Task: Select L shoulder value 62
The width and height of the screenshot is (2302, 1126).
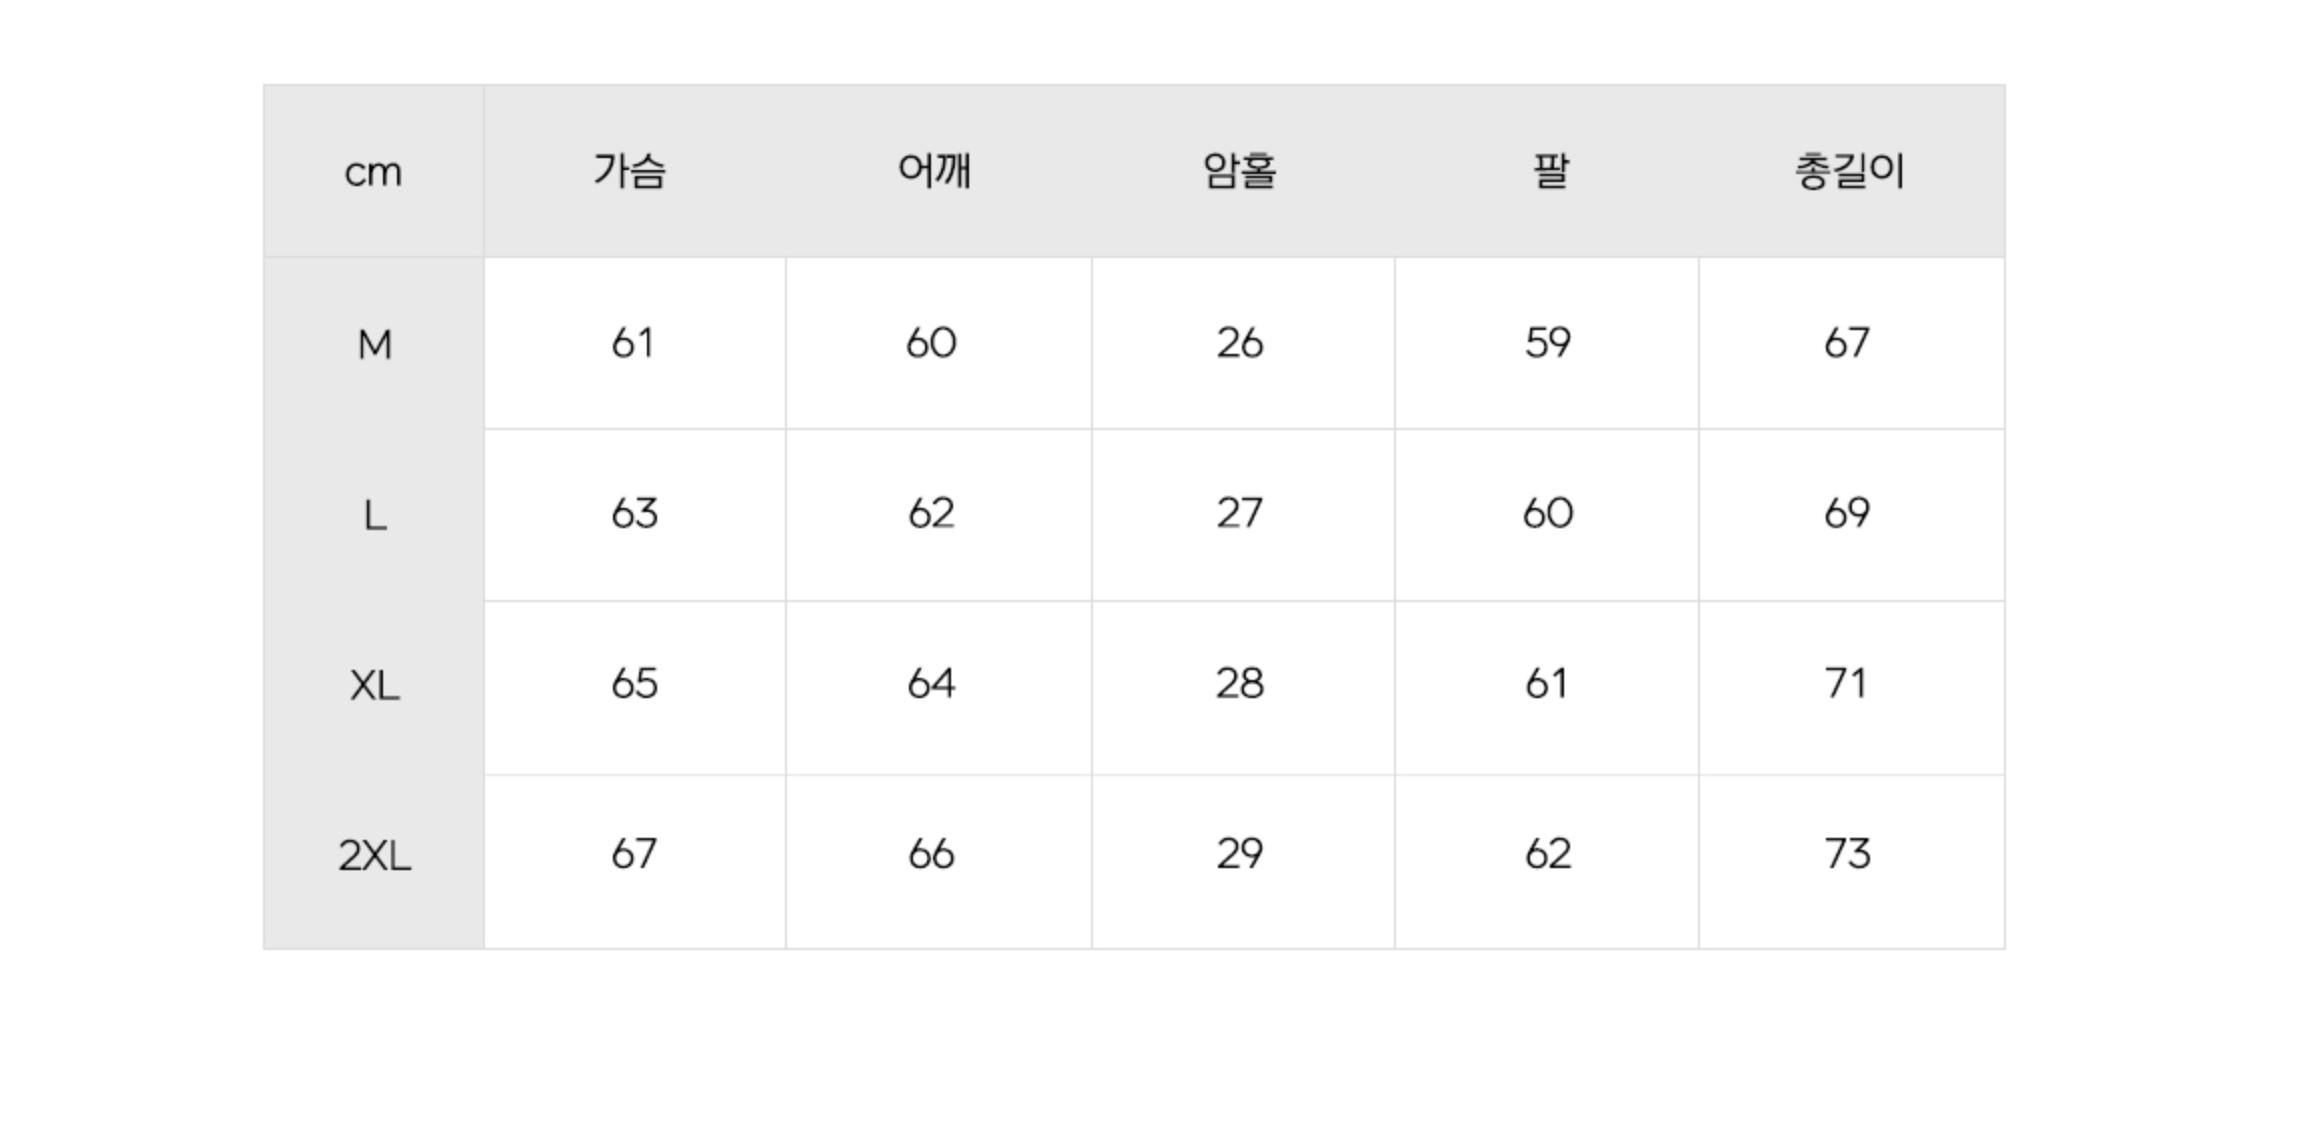Action: [931, 513]
